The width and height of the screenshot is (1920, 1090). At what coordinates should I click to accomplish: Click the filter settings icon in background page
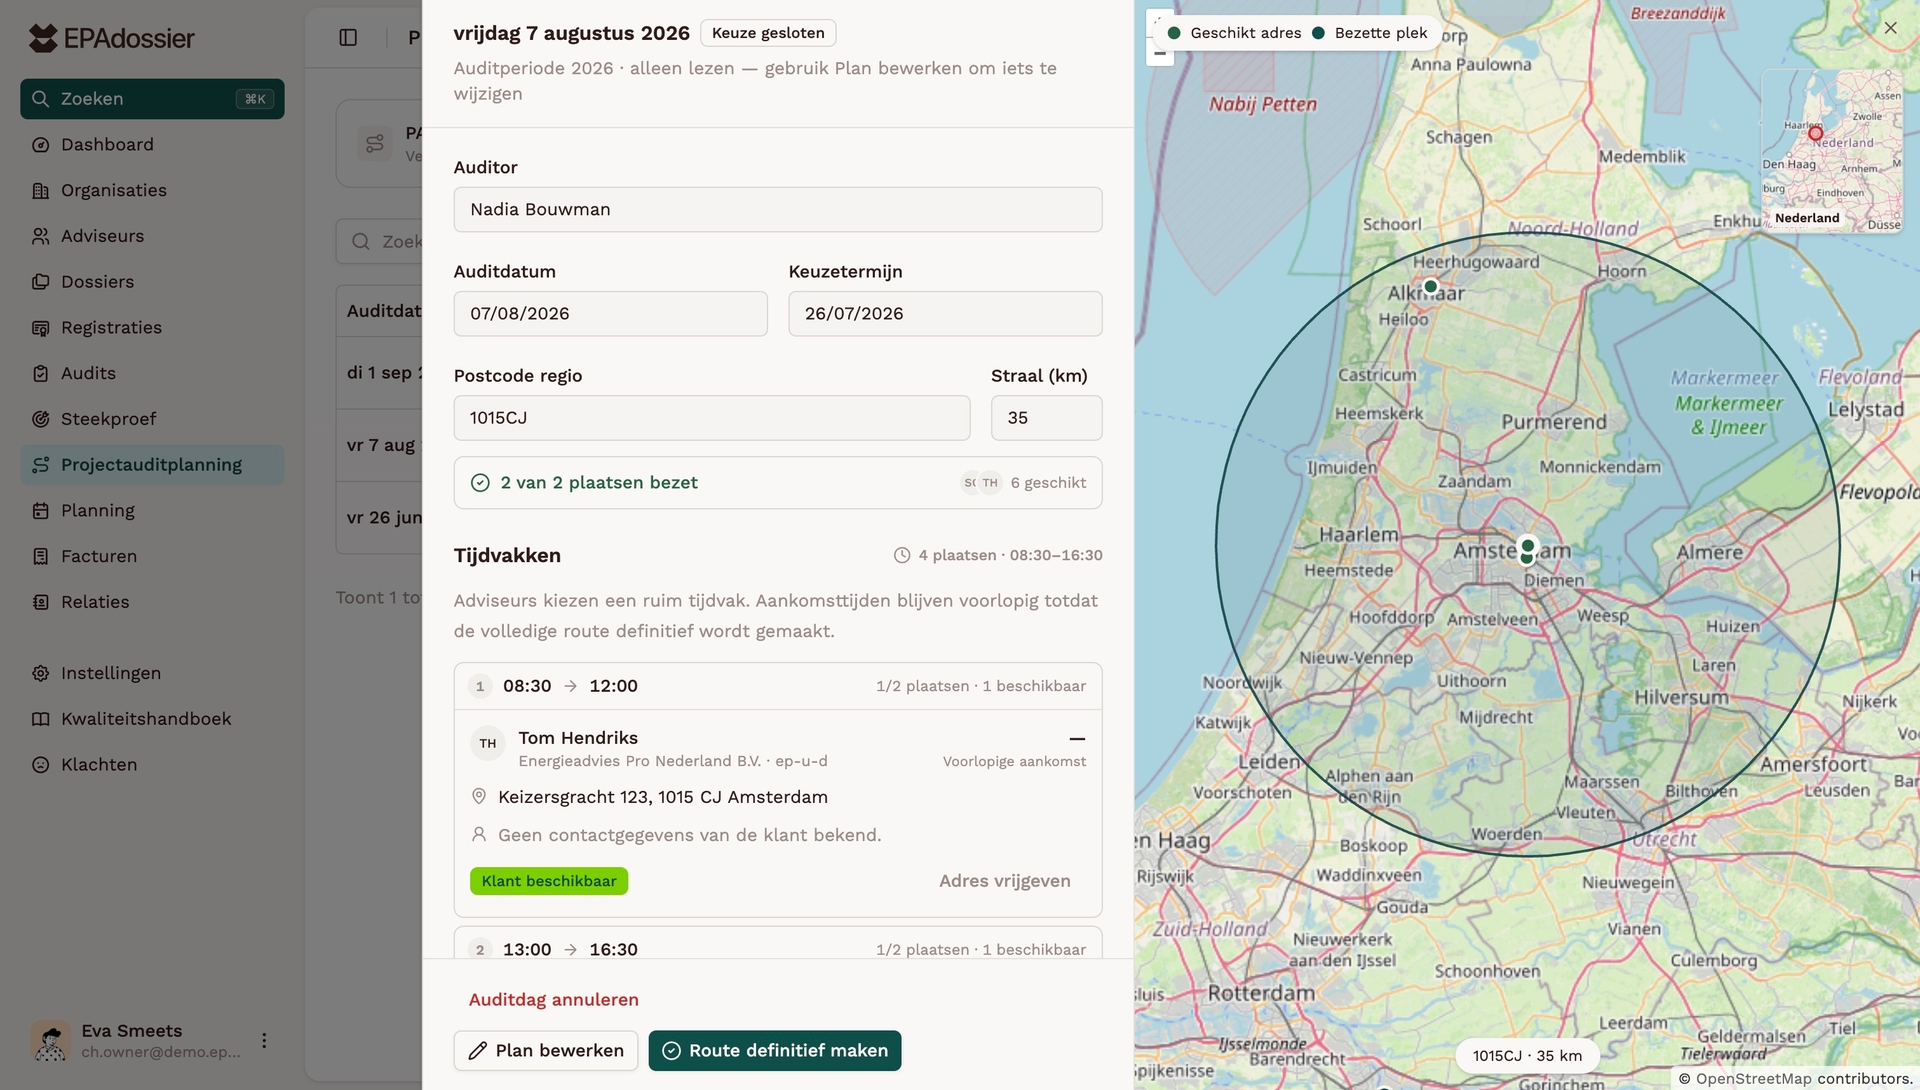click(375, 144)
